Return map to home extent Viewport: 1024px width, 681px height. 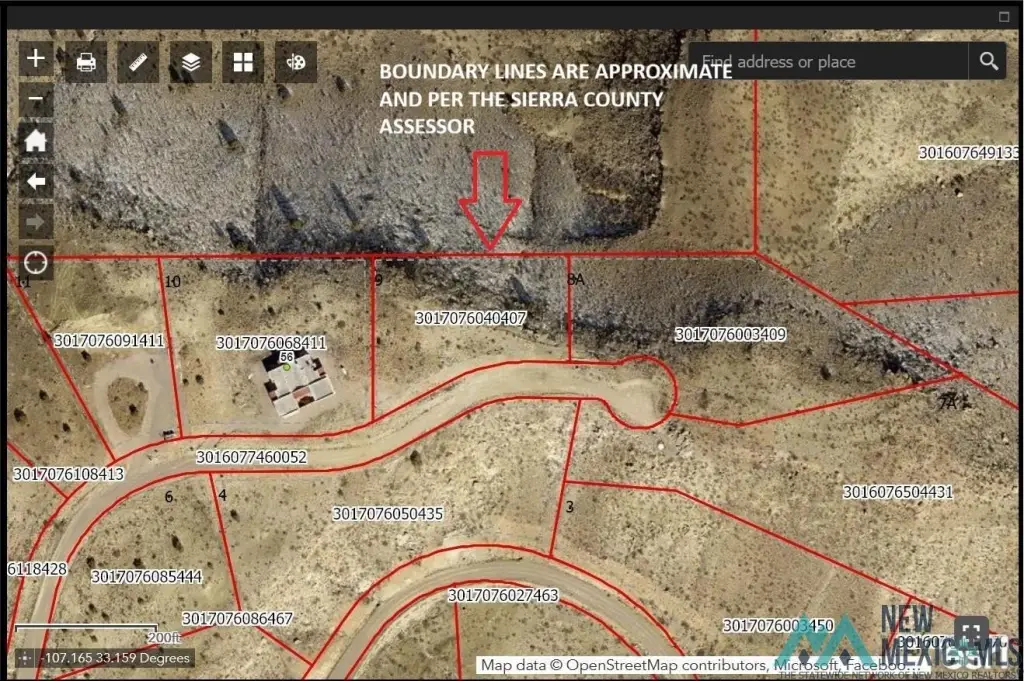click(x=36, y=140)
